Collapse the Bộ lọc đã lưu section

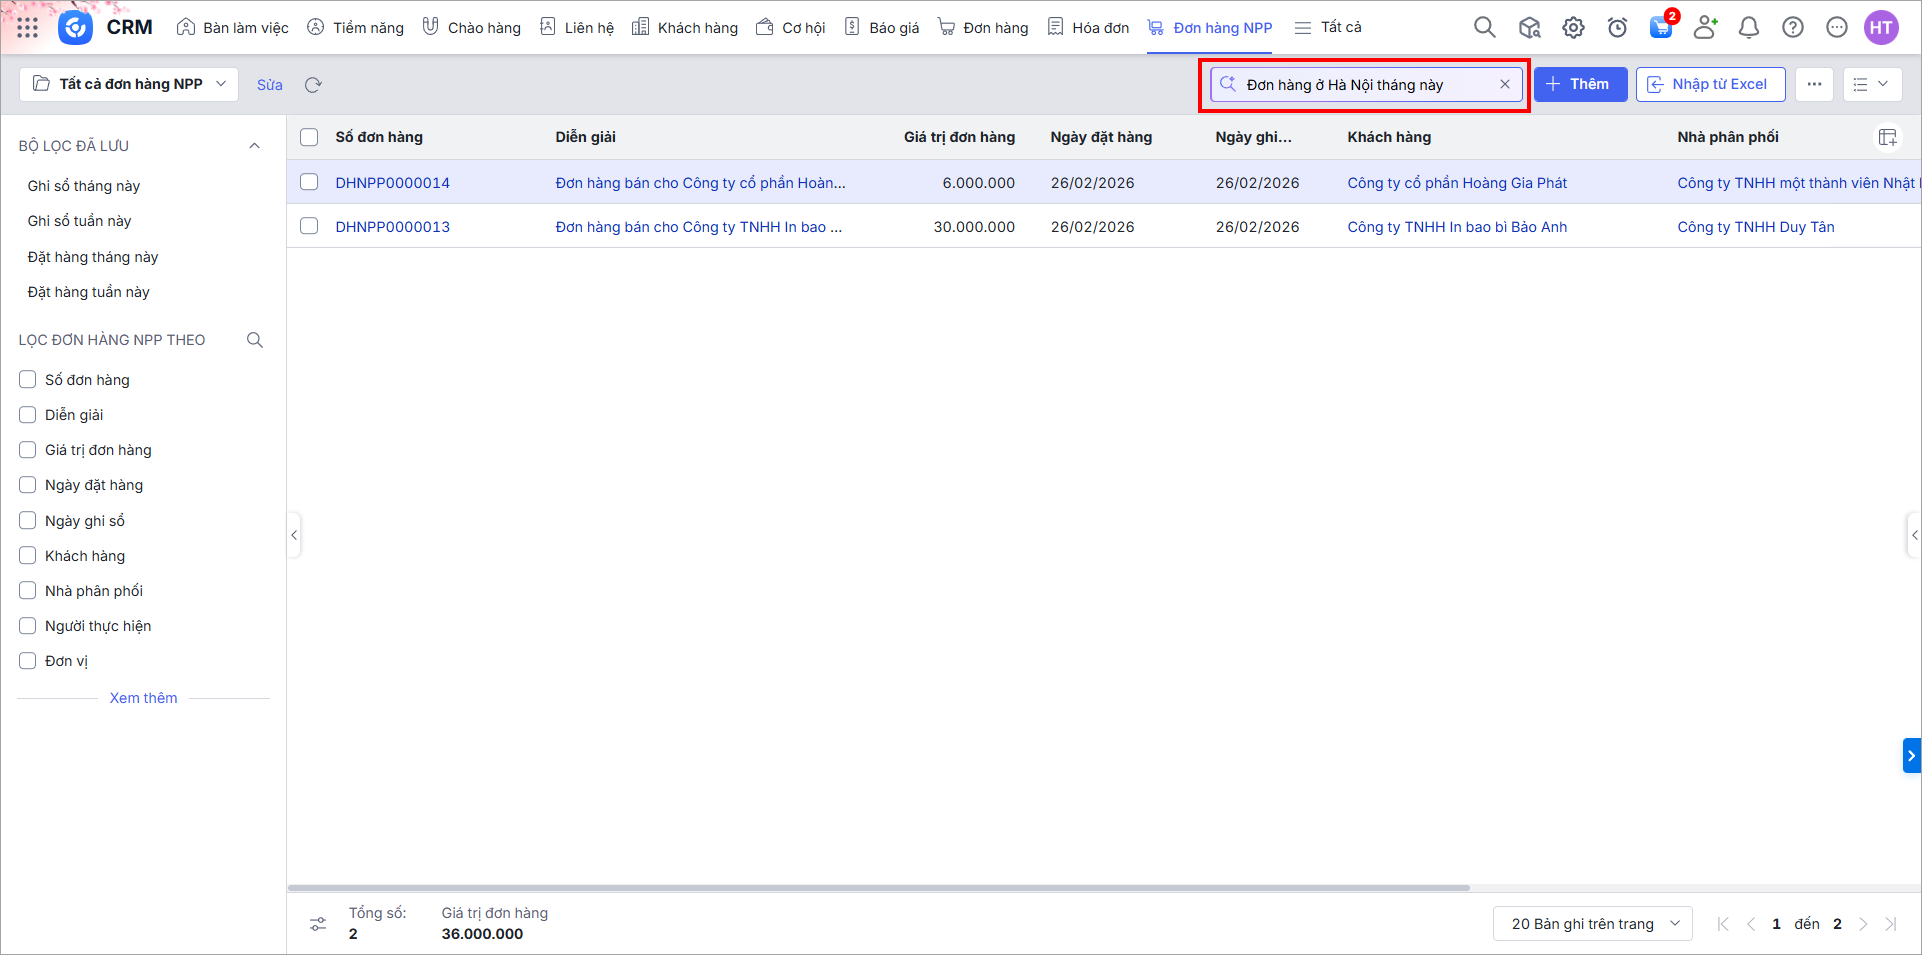[x=254, y=146]
